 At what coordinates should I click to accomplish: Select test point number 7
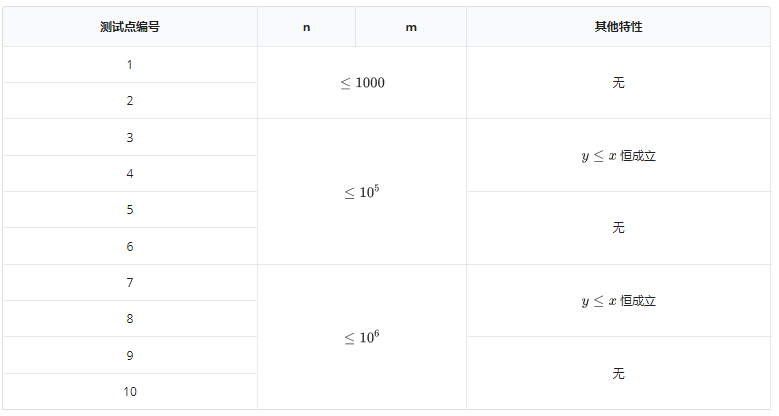[130, 283]
